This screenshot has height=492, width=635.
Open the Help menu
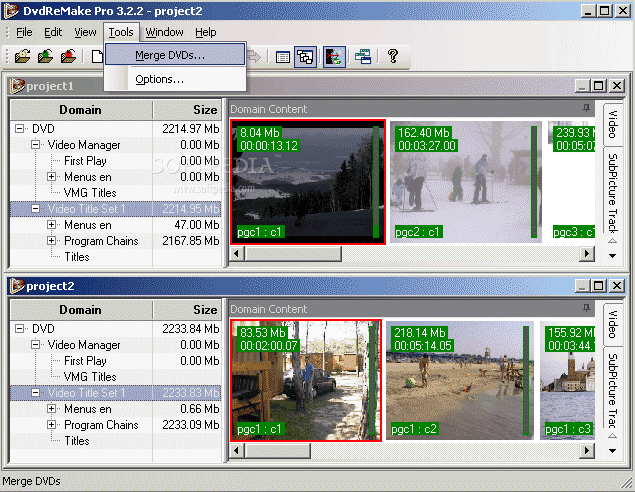(206, 32)
